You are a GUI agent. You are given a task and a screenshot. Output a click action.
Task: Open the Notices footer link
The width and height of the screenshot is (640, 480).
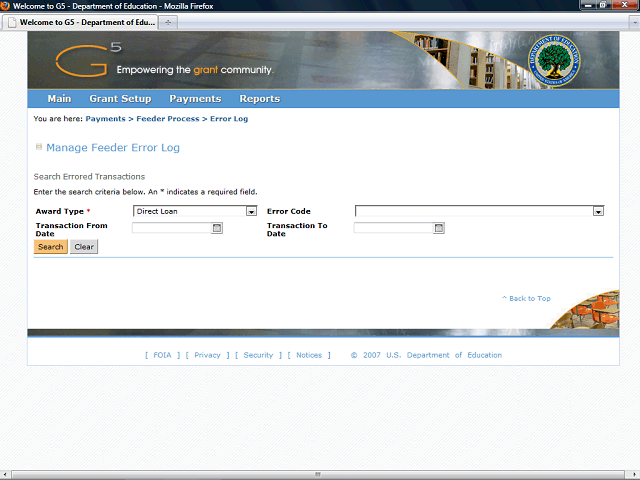point(309,355)
